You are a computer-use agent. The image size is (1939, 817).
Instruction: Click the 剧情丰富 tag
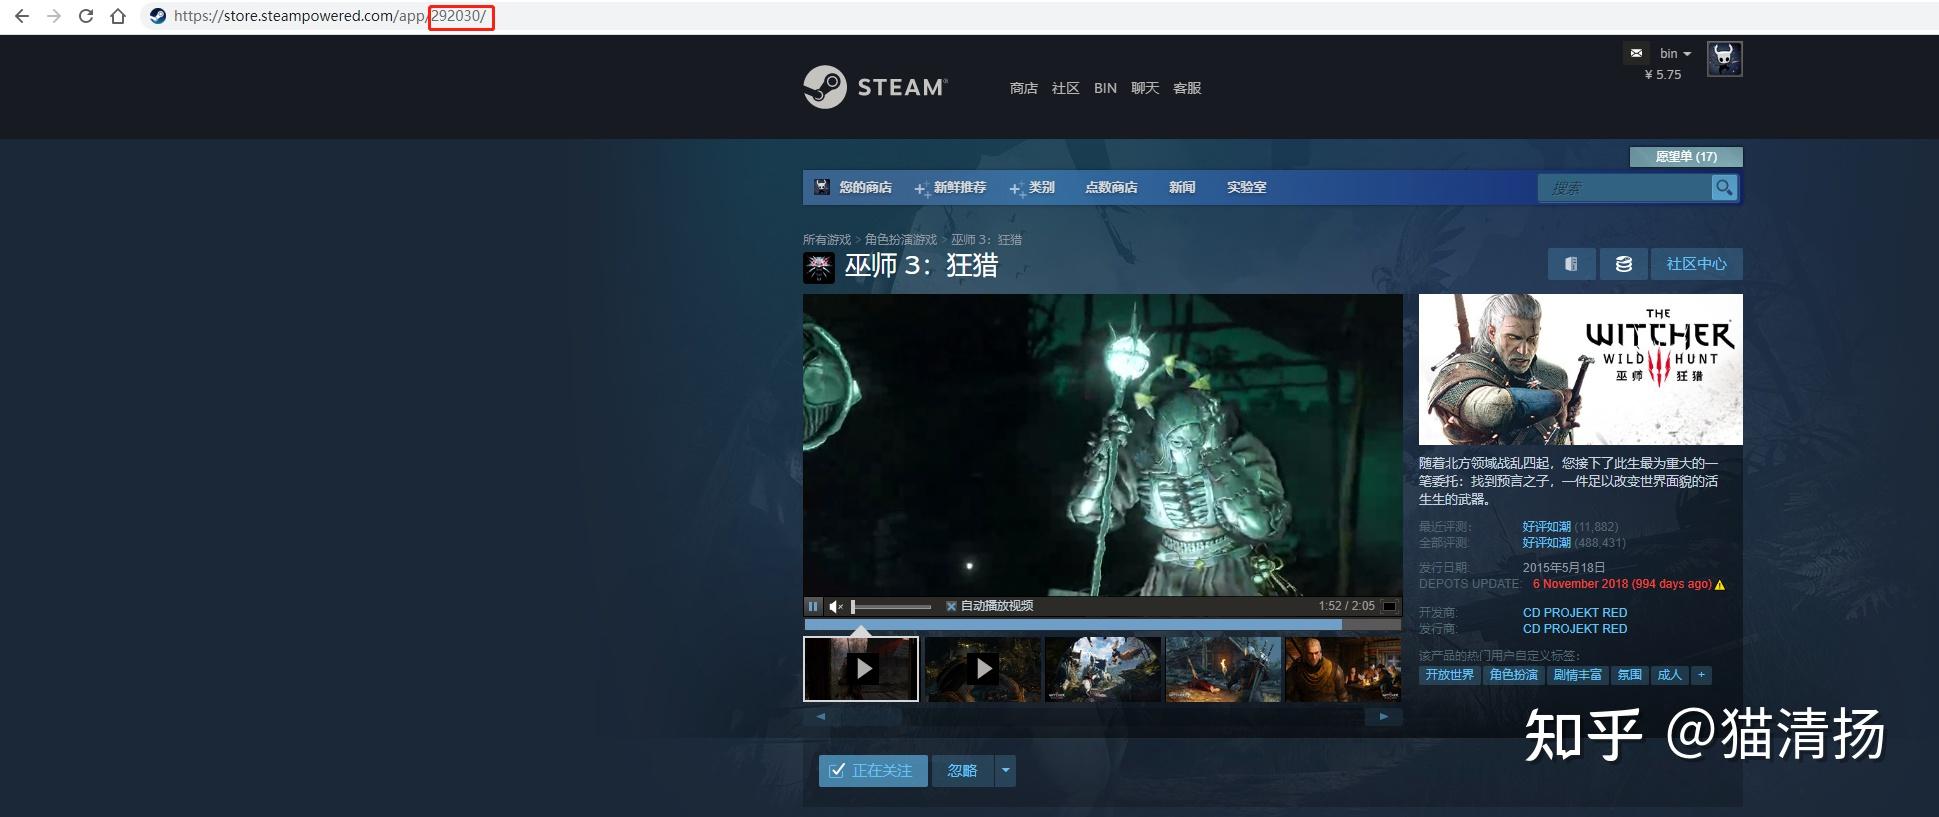point(1578,675)
